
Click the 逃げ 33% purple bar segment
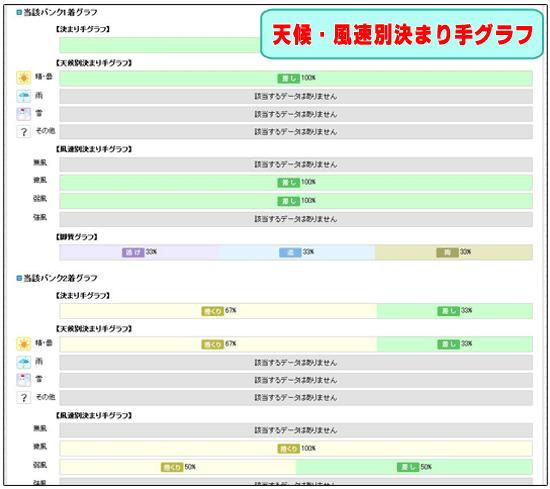[x=139, y=252]
